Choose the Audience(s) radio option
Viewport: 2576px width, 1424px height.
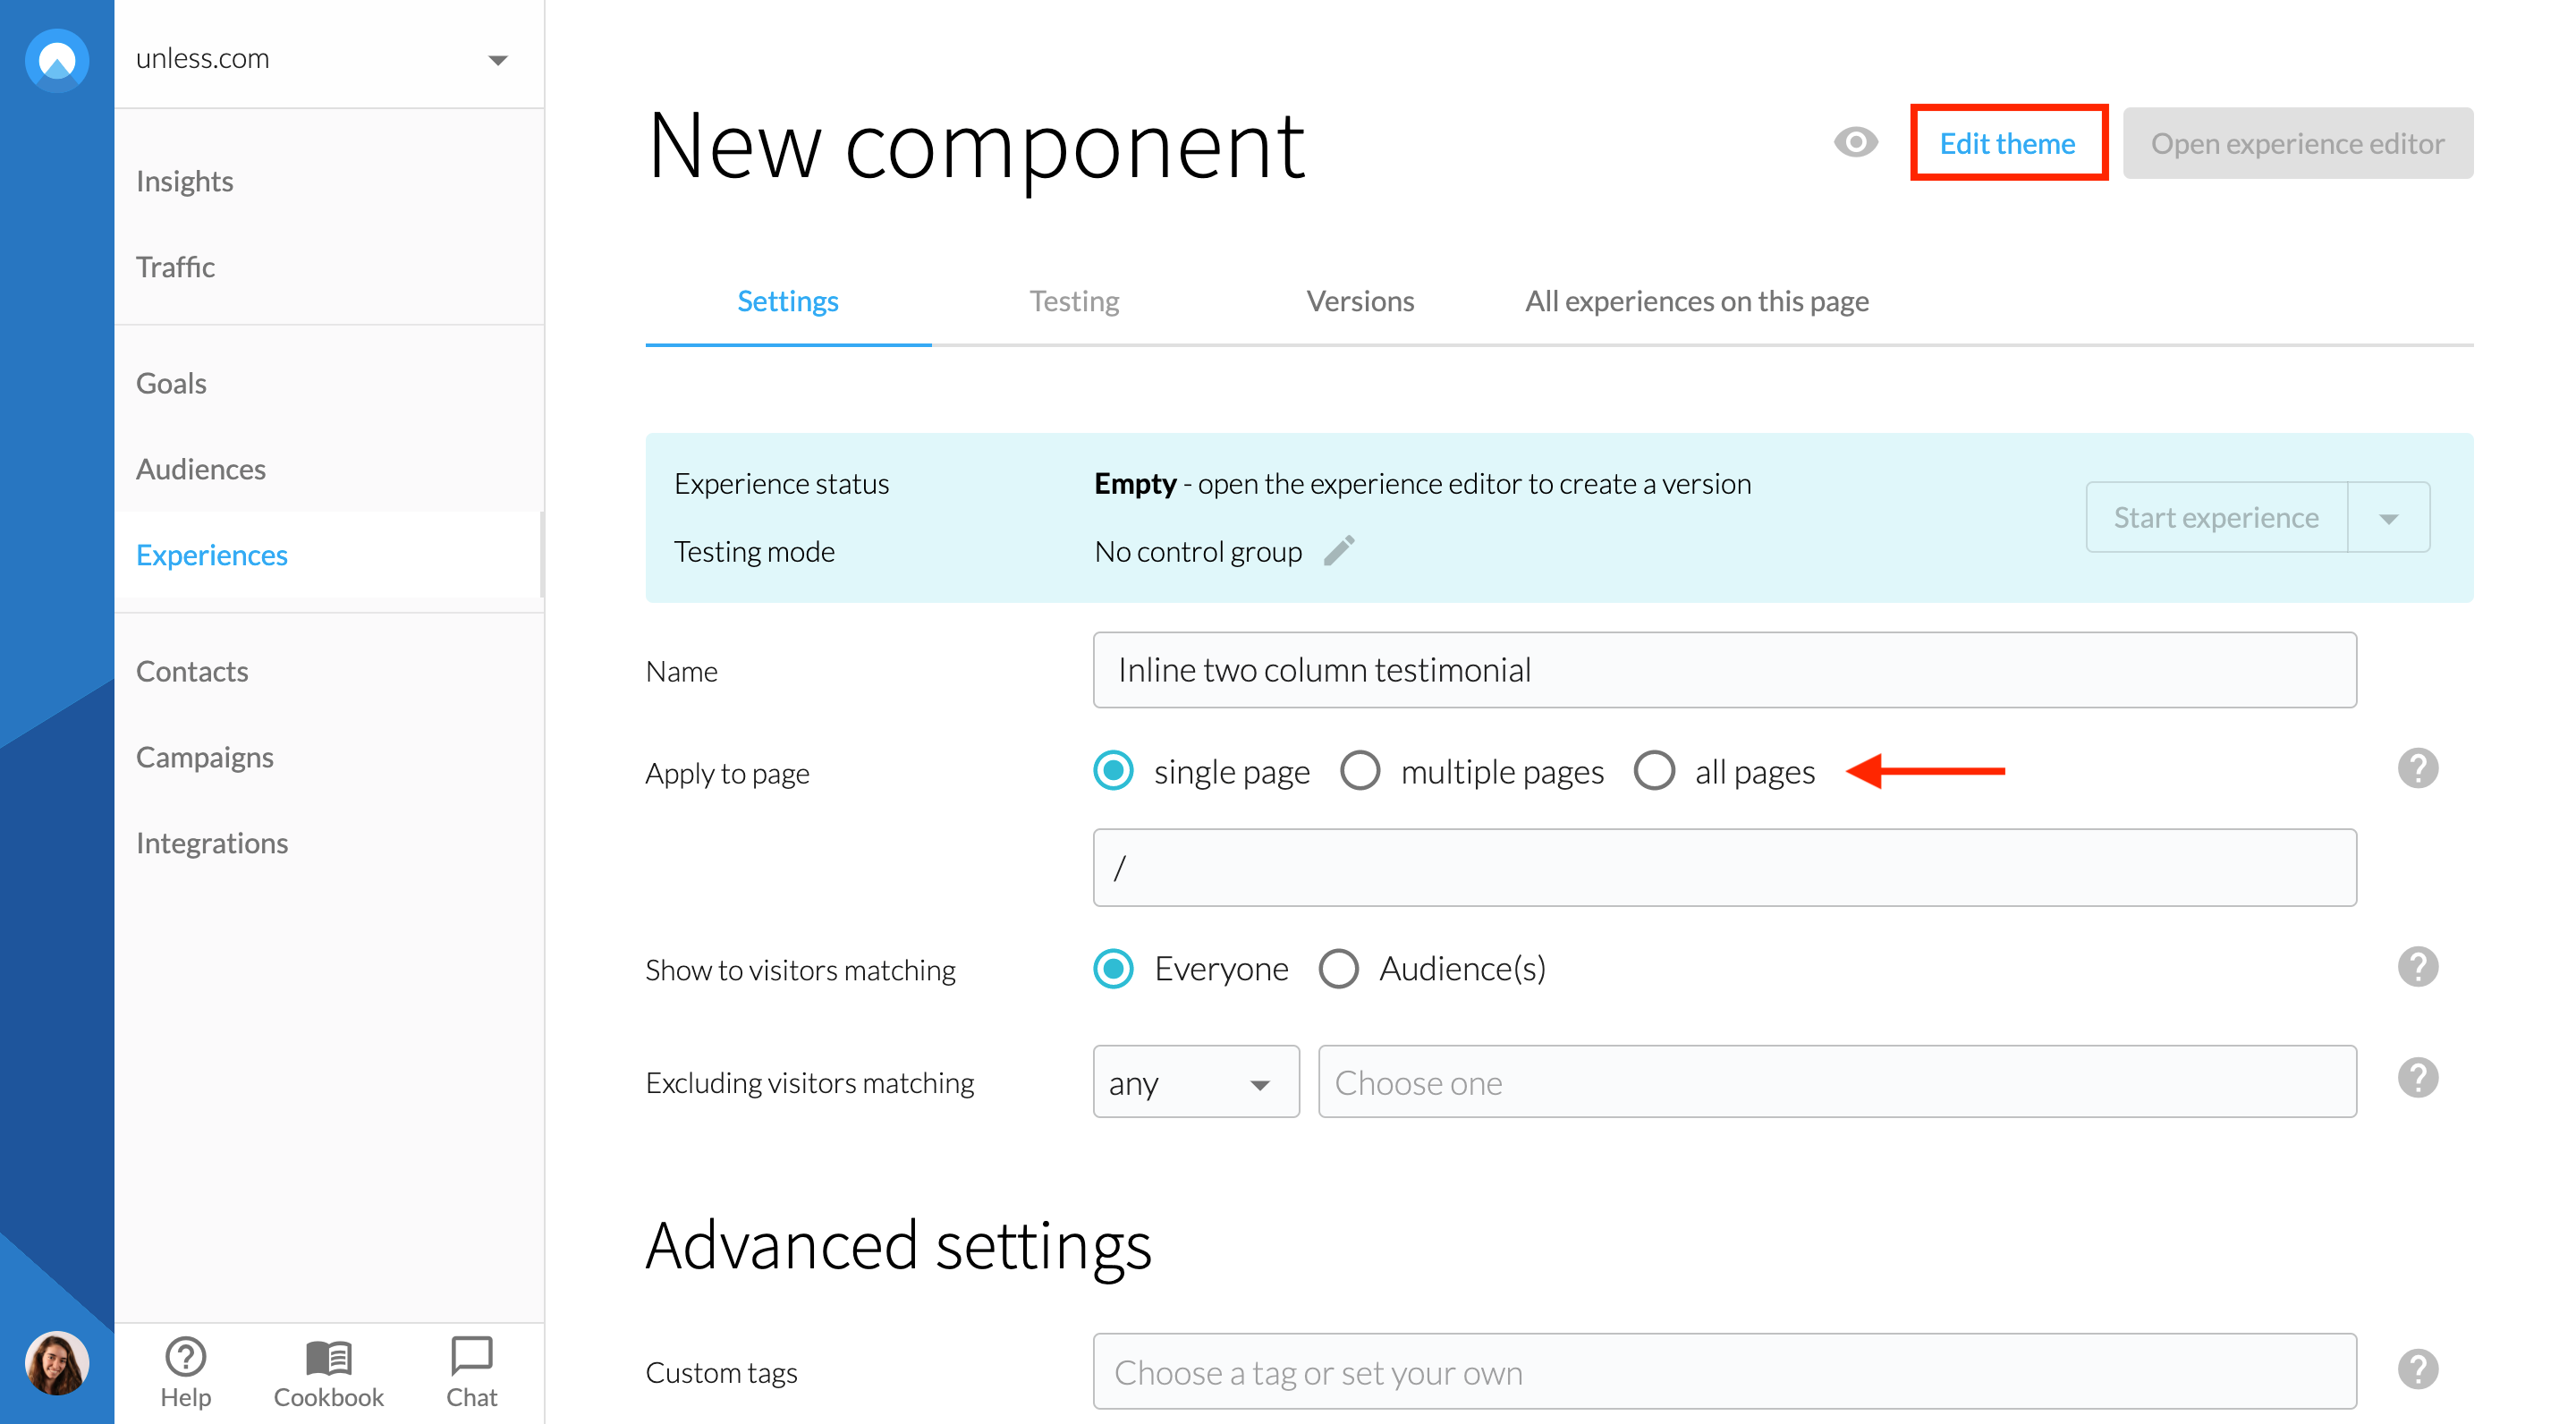point(1338,968)
